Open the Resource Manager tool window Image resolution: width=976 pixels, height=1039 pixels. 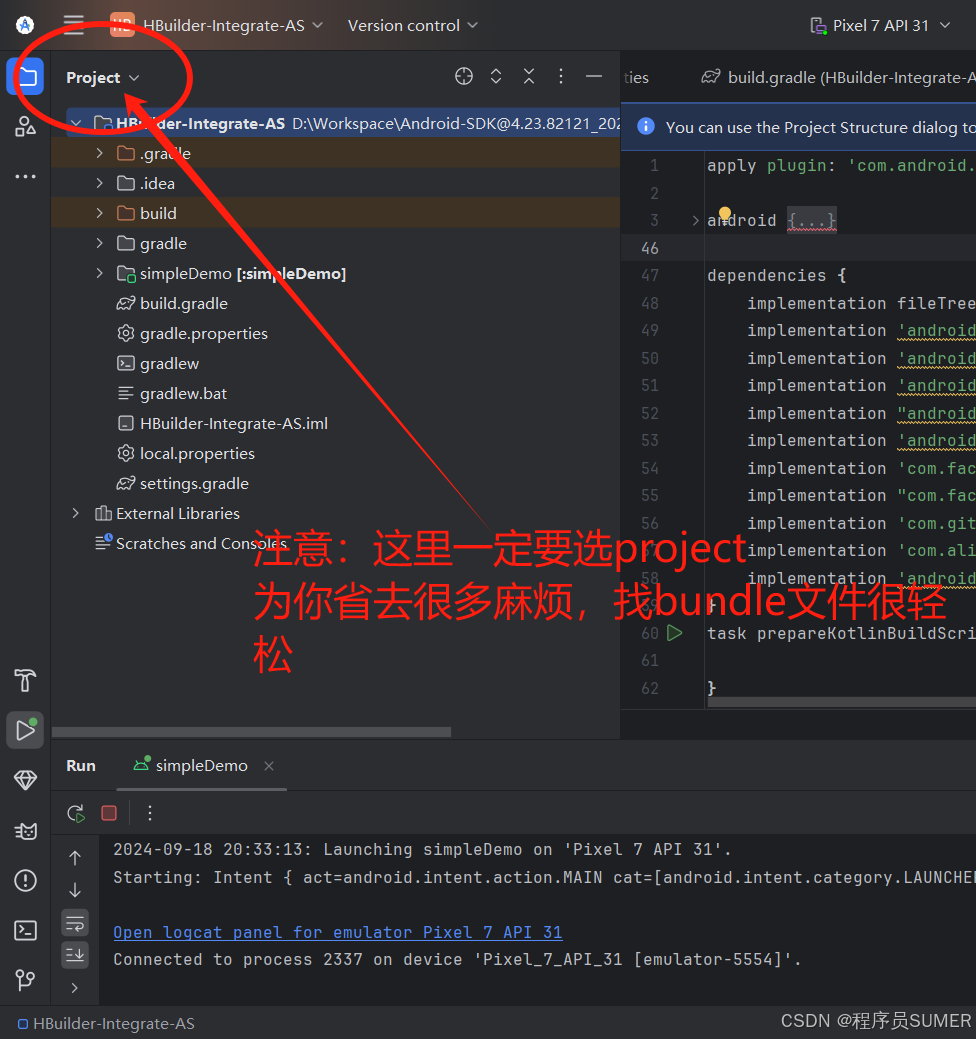pyautogui.click(x=25, y=126)
